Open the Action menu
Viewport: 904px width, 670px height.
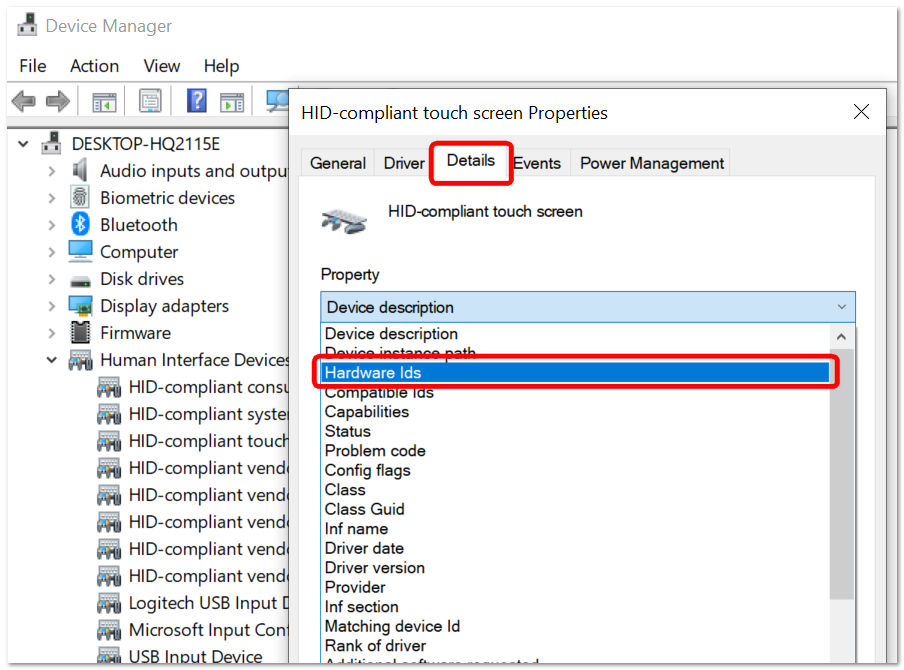(95, 66)
